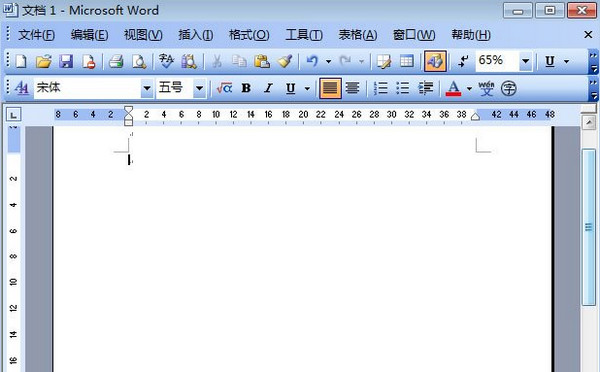Open Print Preview with the magnifier page icon
The width and height of the screenshot is (600, 372).
(139, 61)
